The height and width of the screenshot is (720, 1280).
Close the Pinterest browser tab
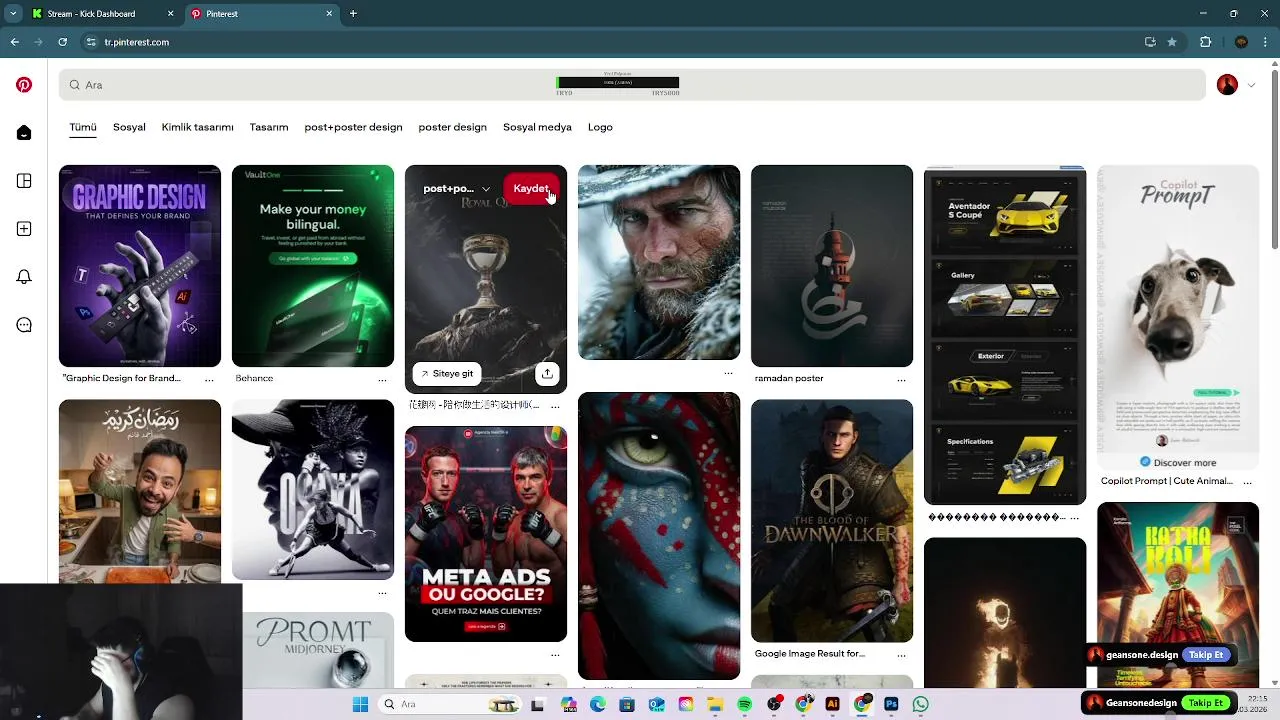329,14
